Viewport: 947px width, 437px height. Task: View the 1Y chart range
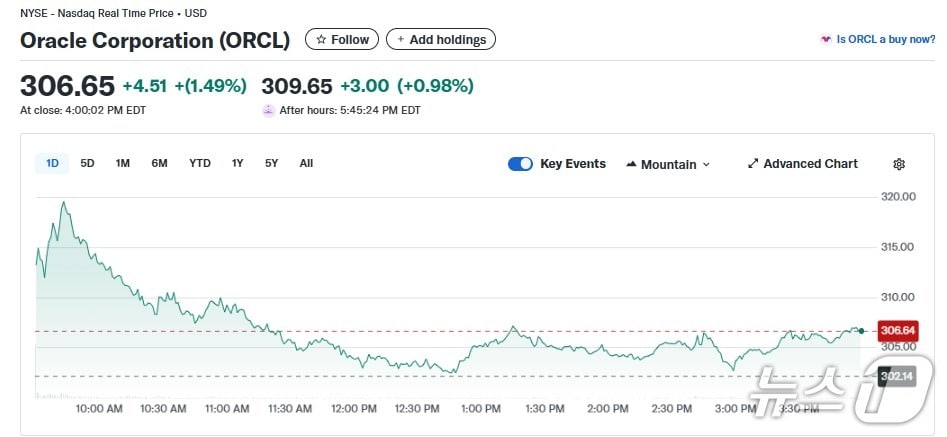click(237, 163)
